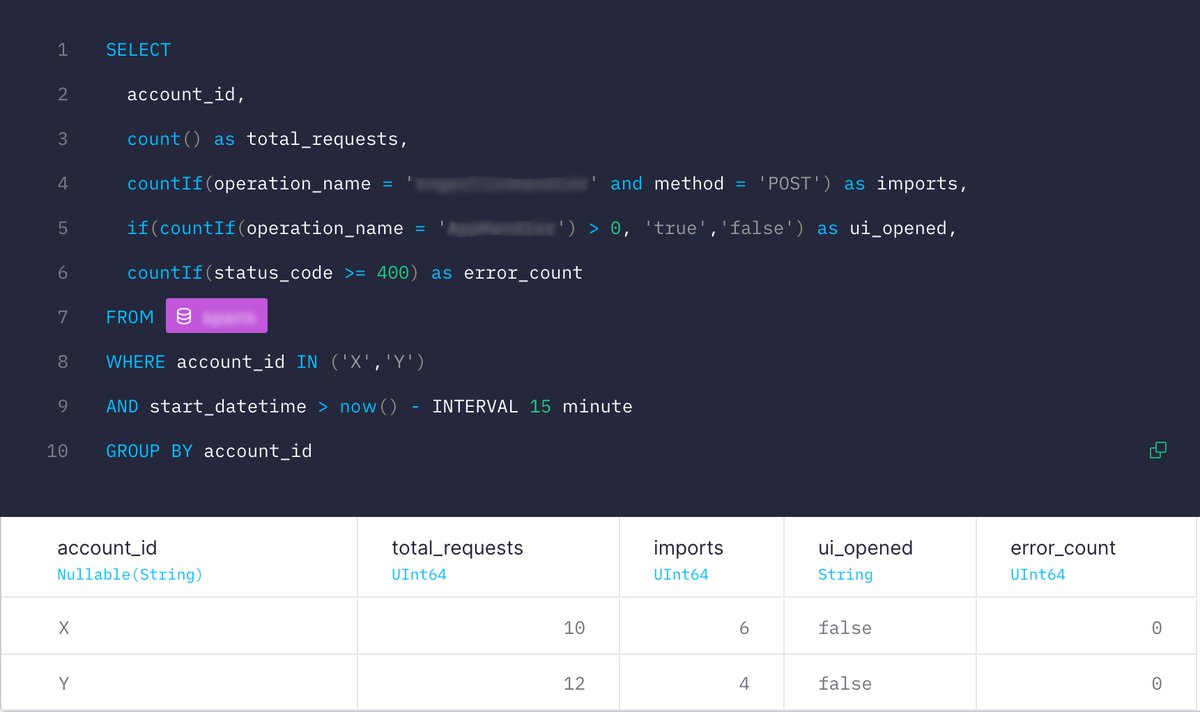The image size is (1200, 712).
Task: Click the false value for account X
Action: pyautogui.click(x=845, y=627)
